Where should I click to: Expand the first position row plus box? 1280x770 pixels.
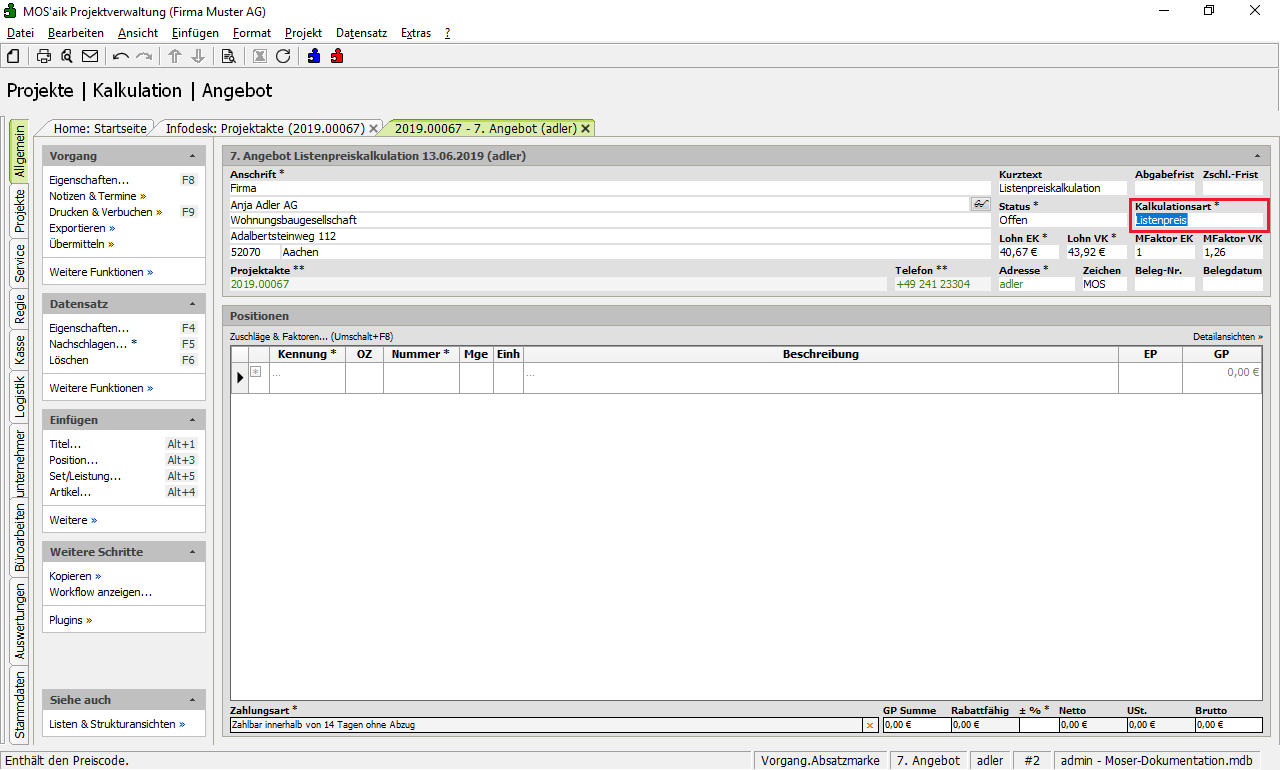[x=256, y=372]
